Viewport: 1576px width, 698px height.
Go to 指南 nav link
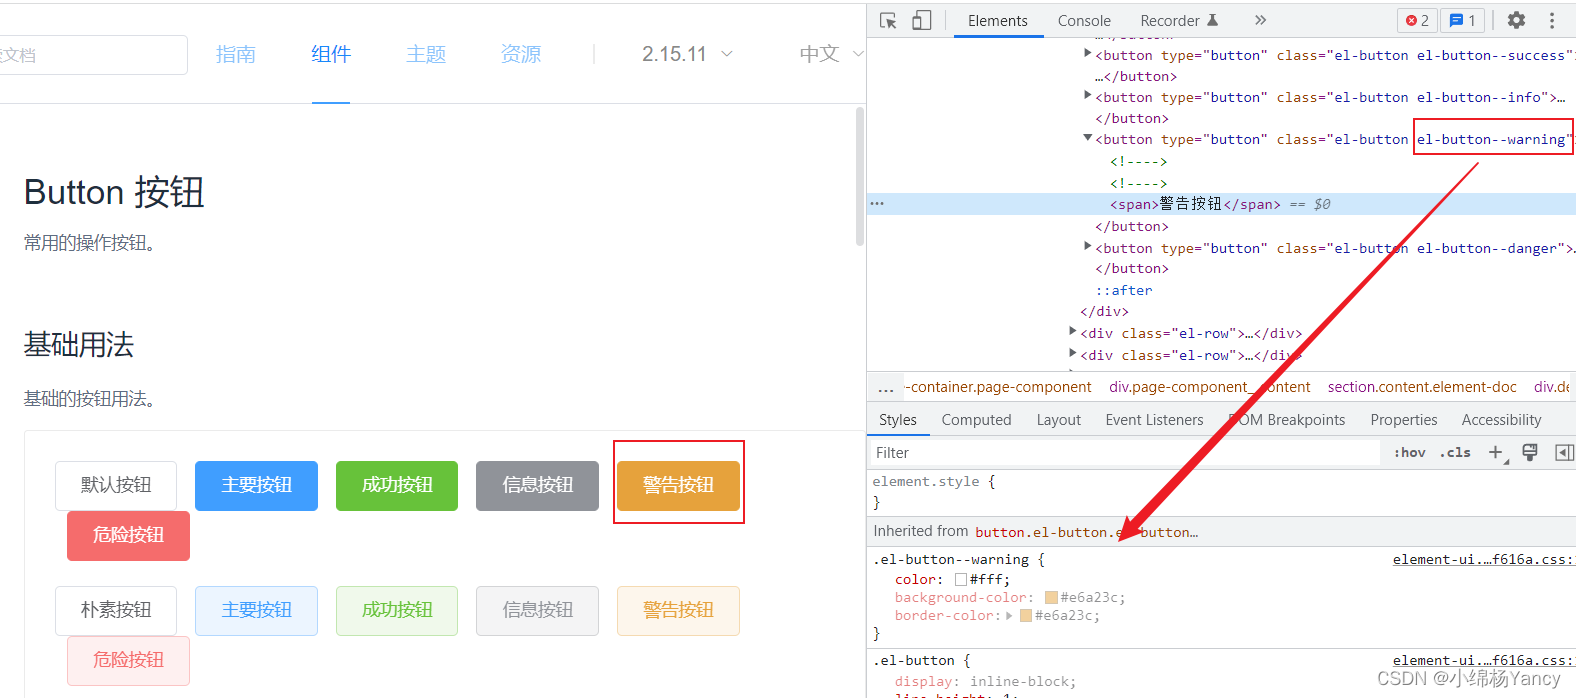(236, 54)
